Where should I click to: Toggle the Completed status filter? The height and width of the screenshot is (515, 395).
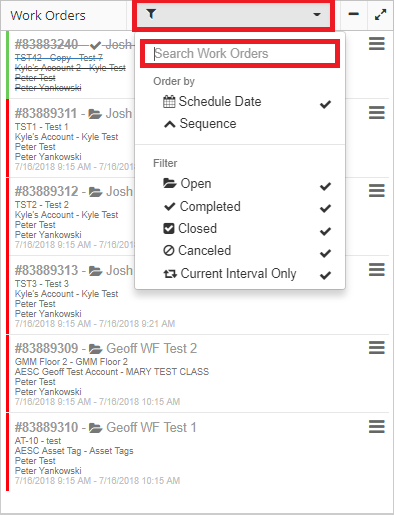[240, 207]
